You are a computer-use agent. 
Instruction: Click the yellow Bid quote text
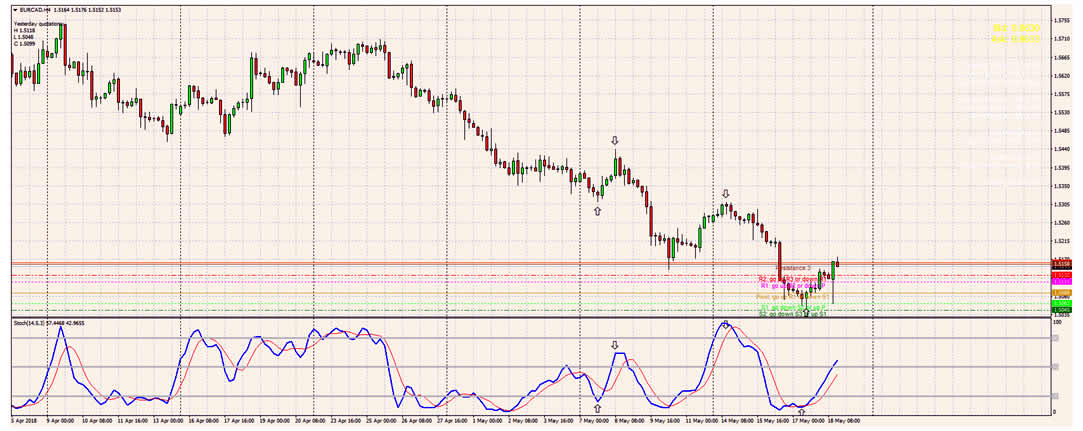(x=1016, y=28)
